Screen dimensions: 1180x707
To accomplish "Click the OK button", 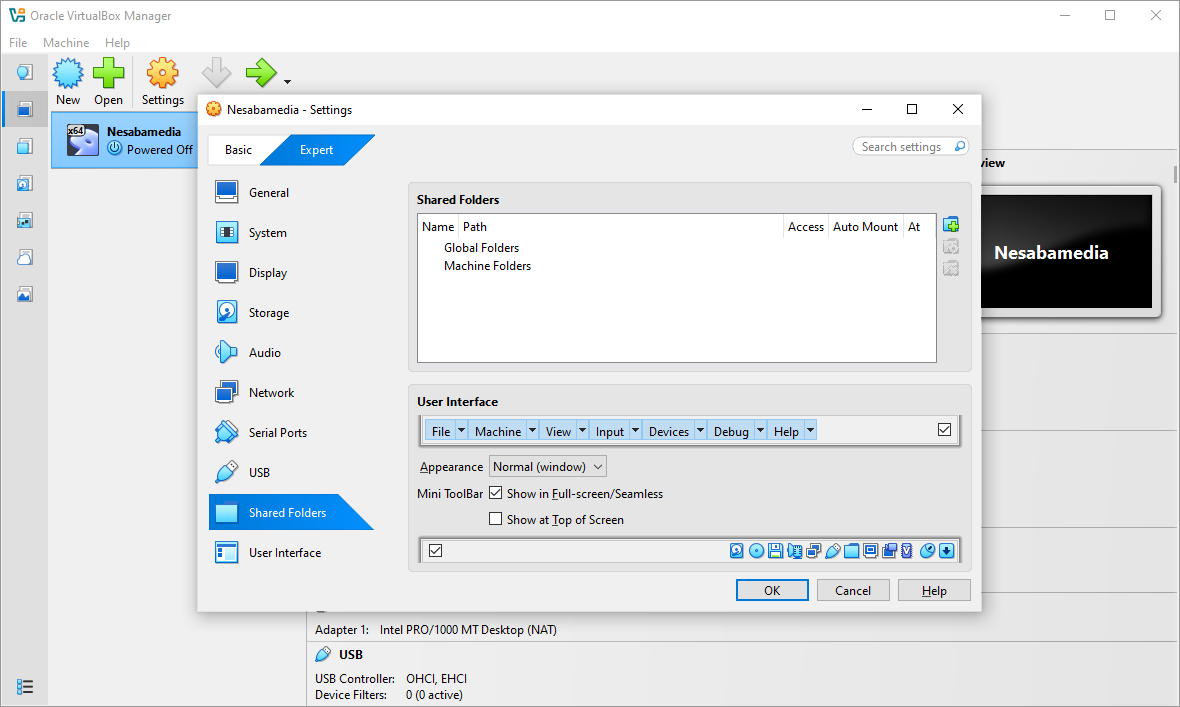I will (772, 590).
